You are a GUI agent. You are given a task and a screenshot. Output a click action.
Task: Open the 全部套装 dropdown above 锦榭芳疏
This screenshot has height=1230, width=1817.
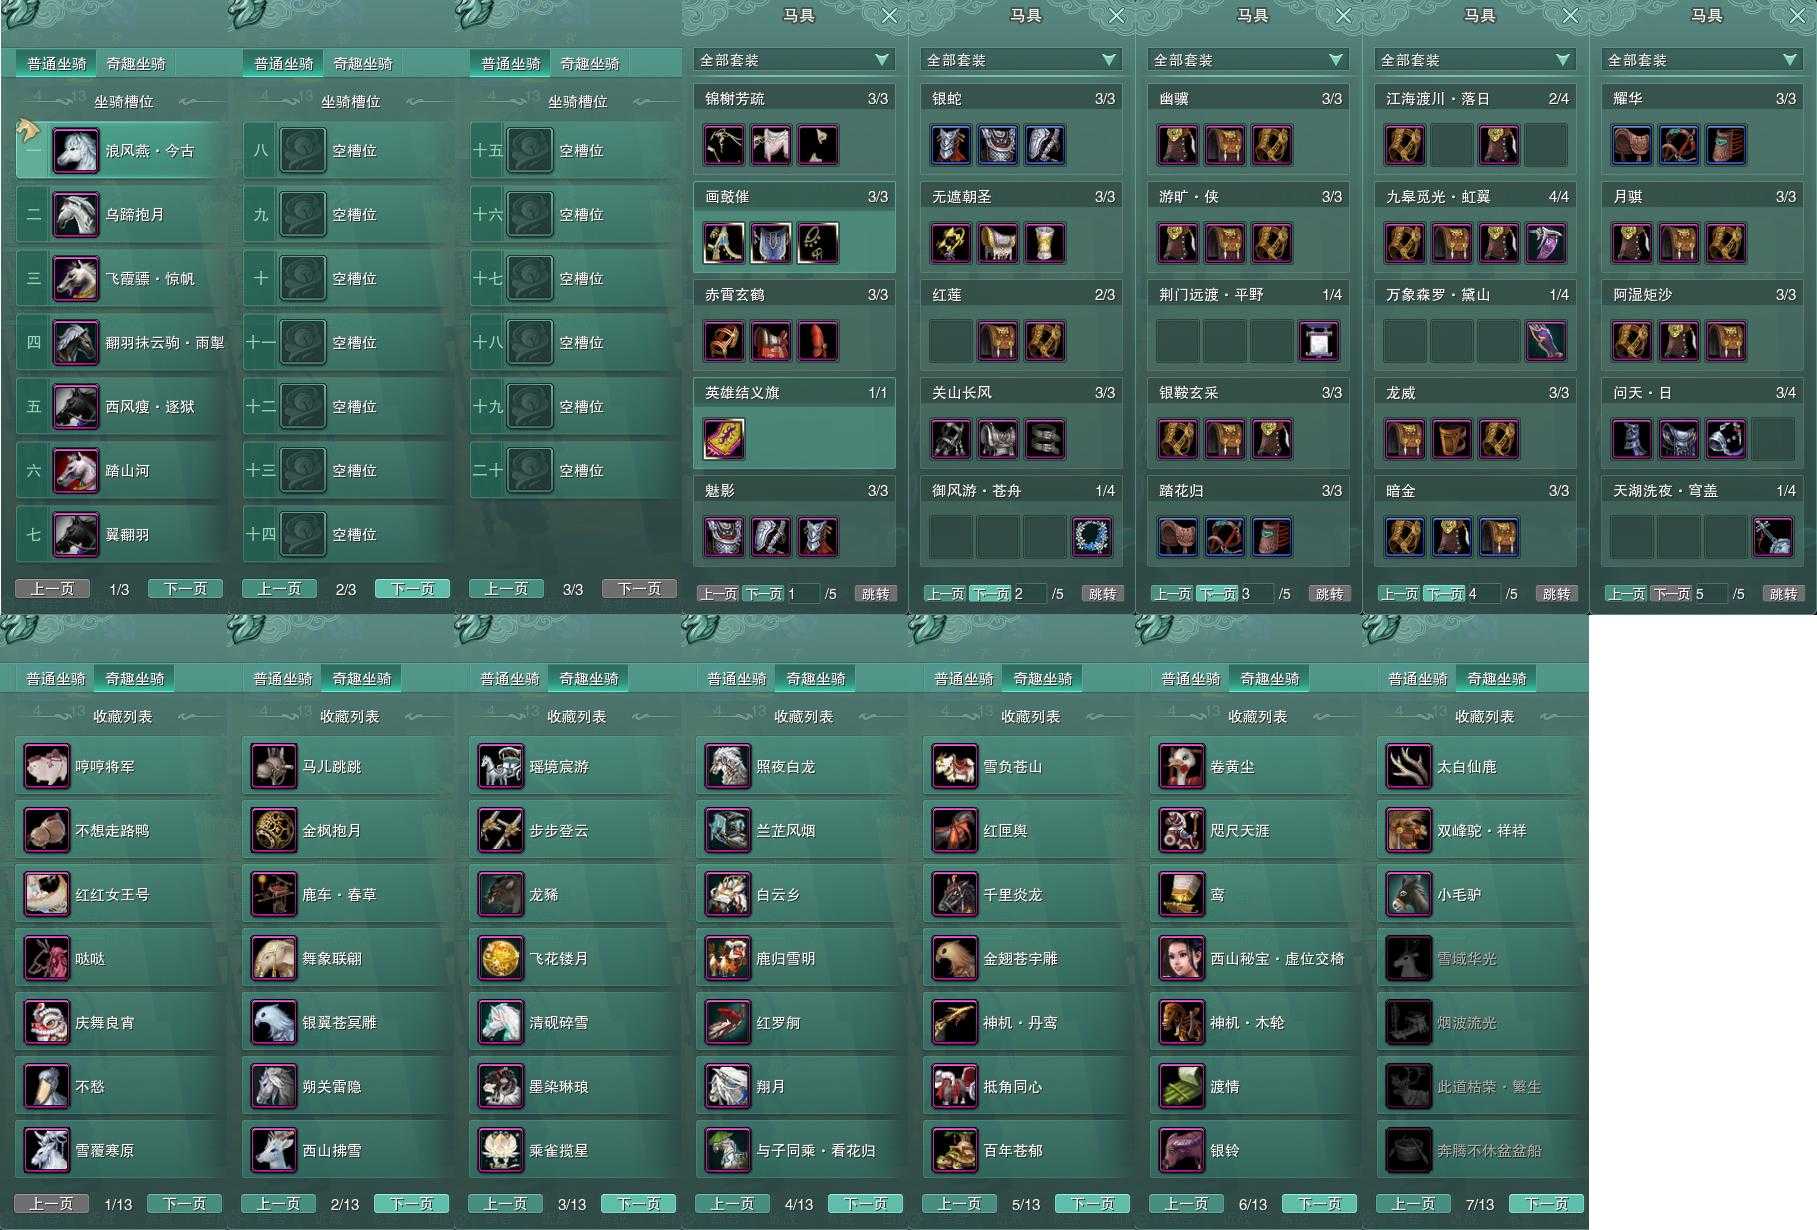(794, 60)
